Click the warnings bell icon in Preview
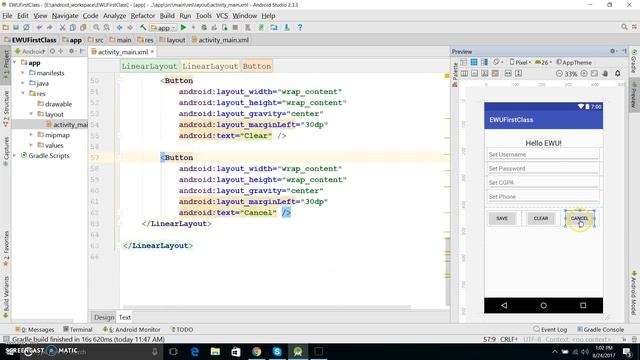 [x=618, y=73]
